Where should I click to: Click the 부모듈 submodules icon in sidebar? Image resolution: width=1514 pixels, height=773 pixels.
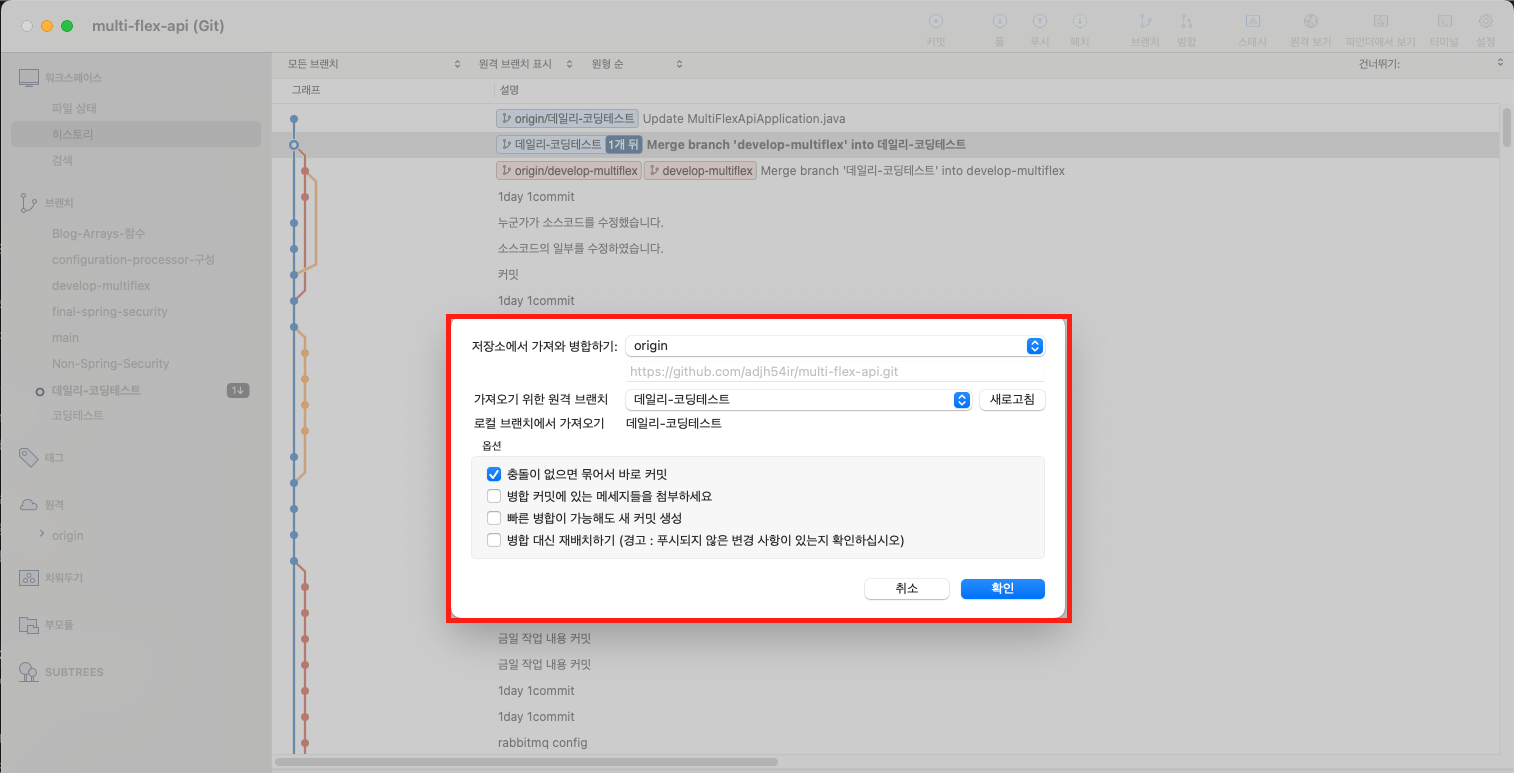coord(29,625)
